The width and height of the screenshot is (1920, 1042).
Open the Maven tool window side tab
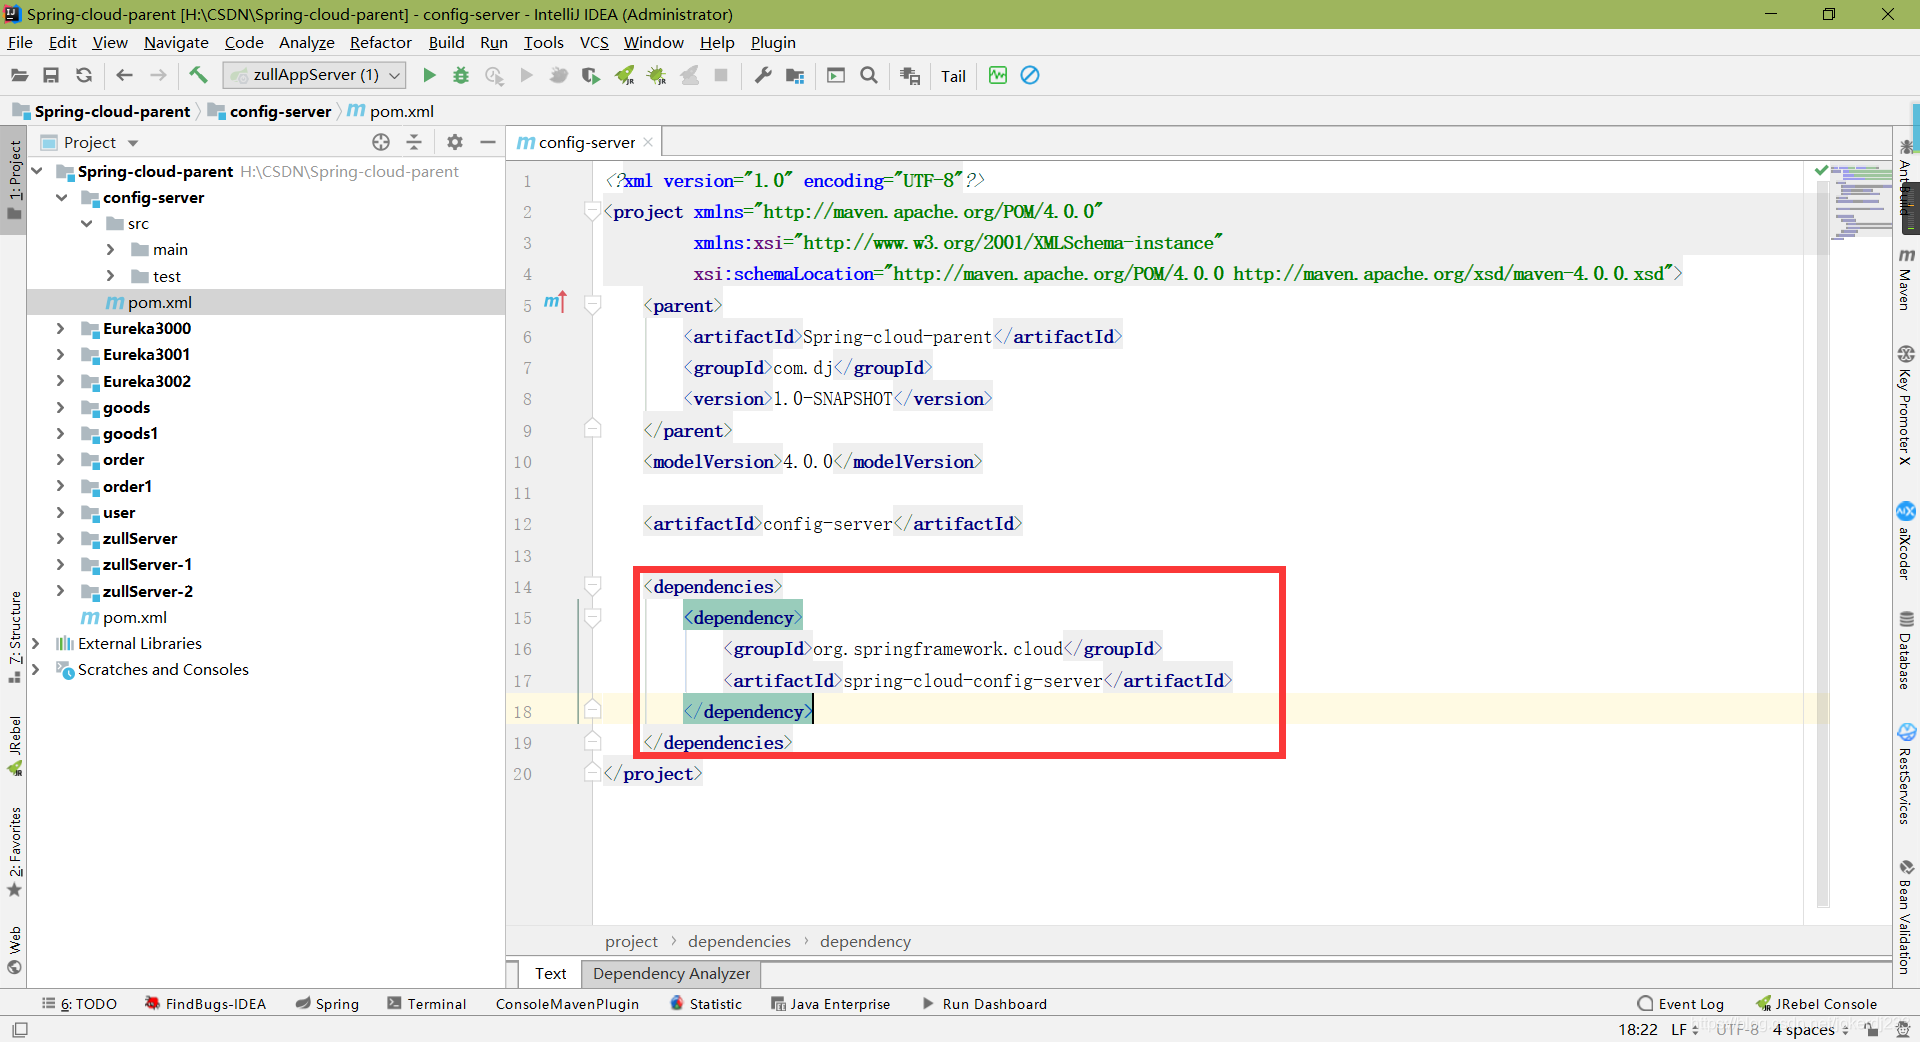pos(1906,280)
